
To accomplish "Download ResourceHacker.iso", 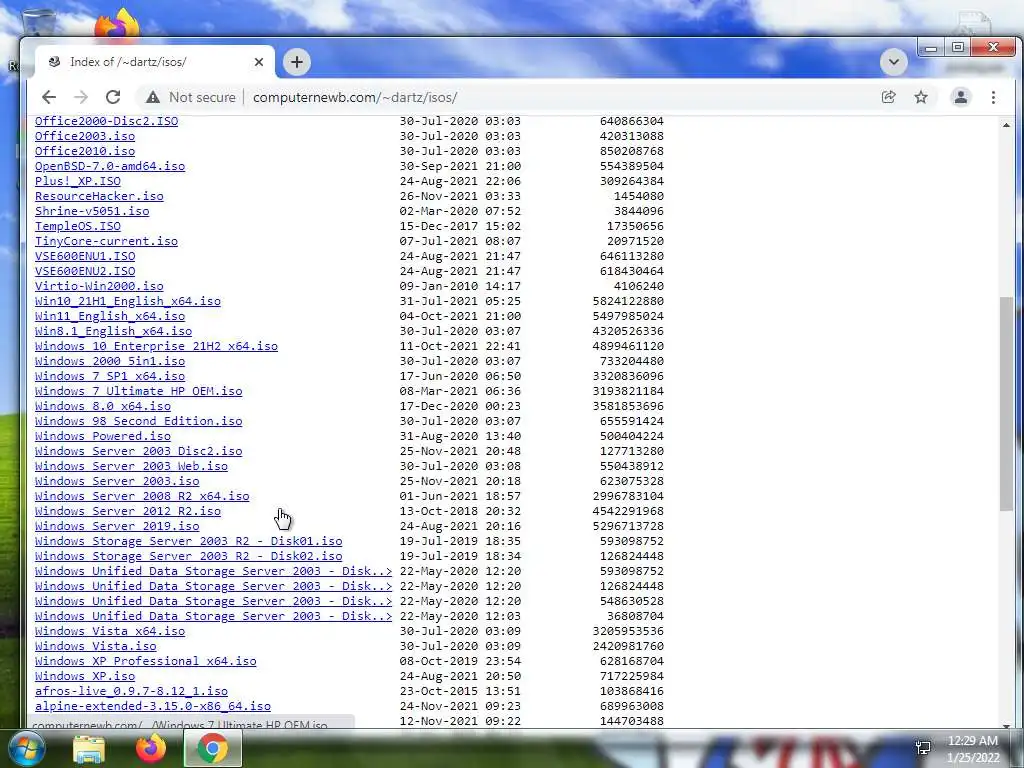I will coord(99,196).
